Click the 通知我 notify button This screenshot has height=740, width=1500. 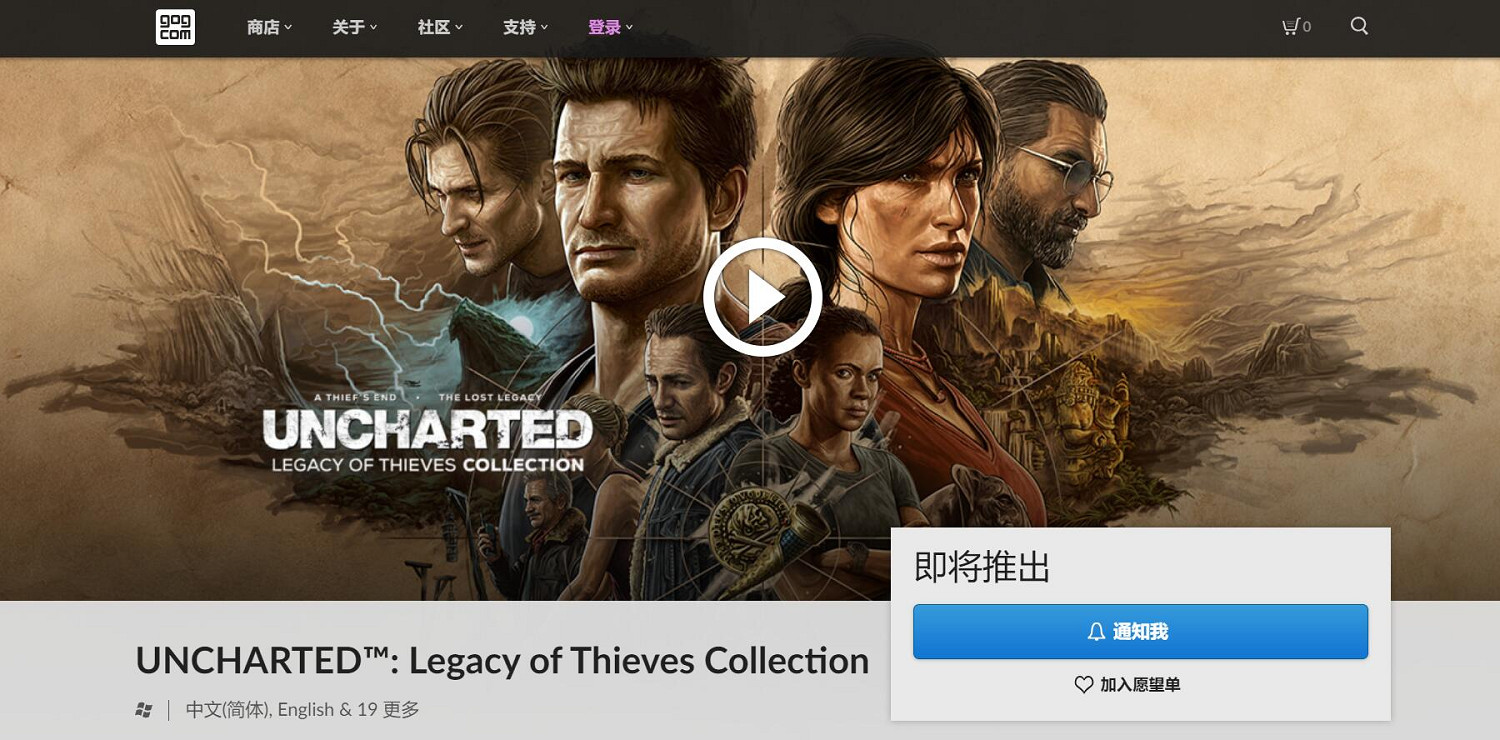coord(1140,632)
